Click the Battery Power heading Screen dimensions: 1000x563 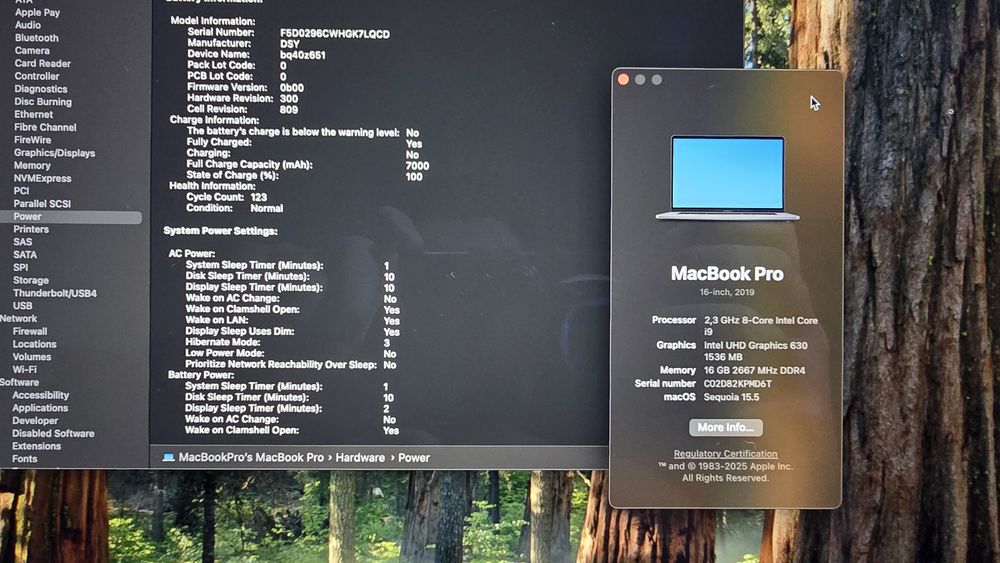[x=201, y=374]
